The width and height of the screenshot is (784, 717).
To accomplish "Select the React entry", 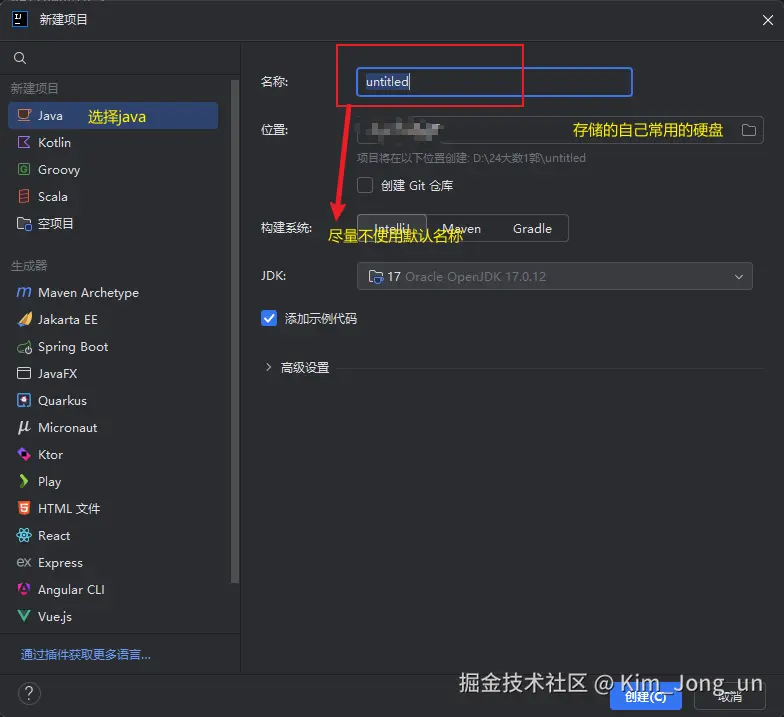I will click(113, 536).
